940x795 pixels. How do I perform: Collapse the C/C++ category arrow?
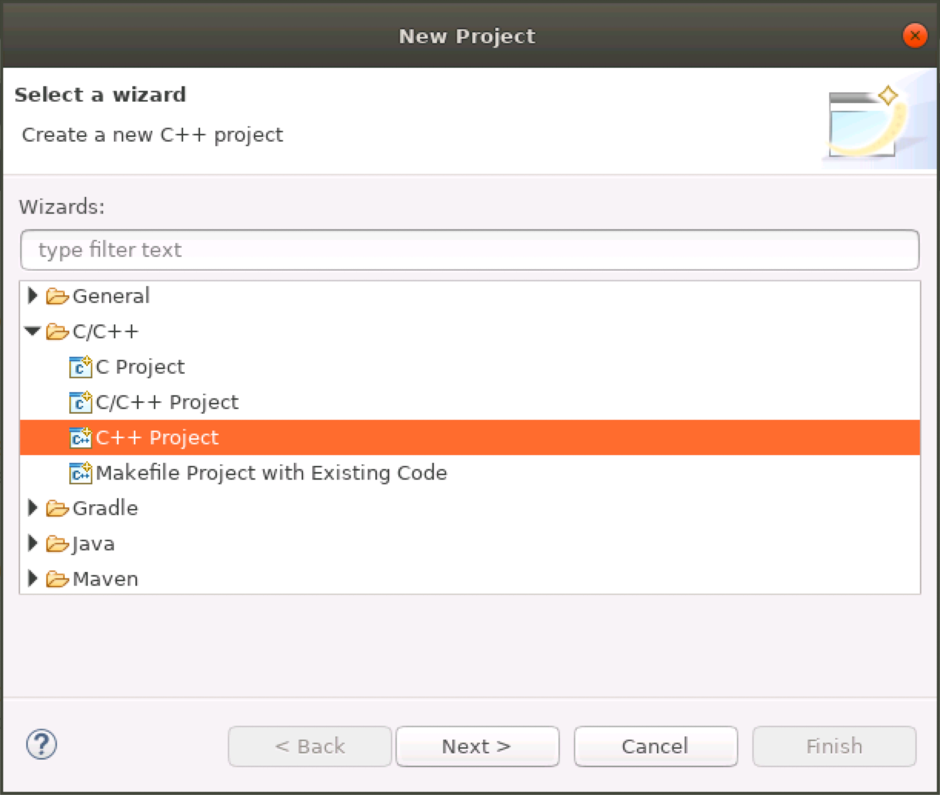pos(33,331)
